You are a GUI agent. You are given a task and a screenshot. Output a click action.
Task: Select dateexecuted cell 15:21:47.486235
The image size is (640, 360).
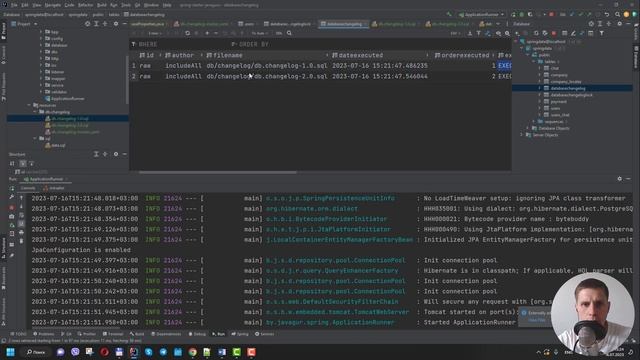click(x=380, y=66)
